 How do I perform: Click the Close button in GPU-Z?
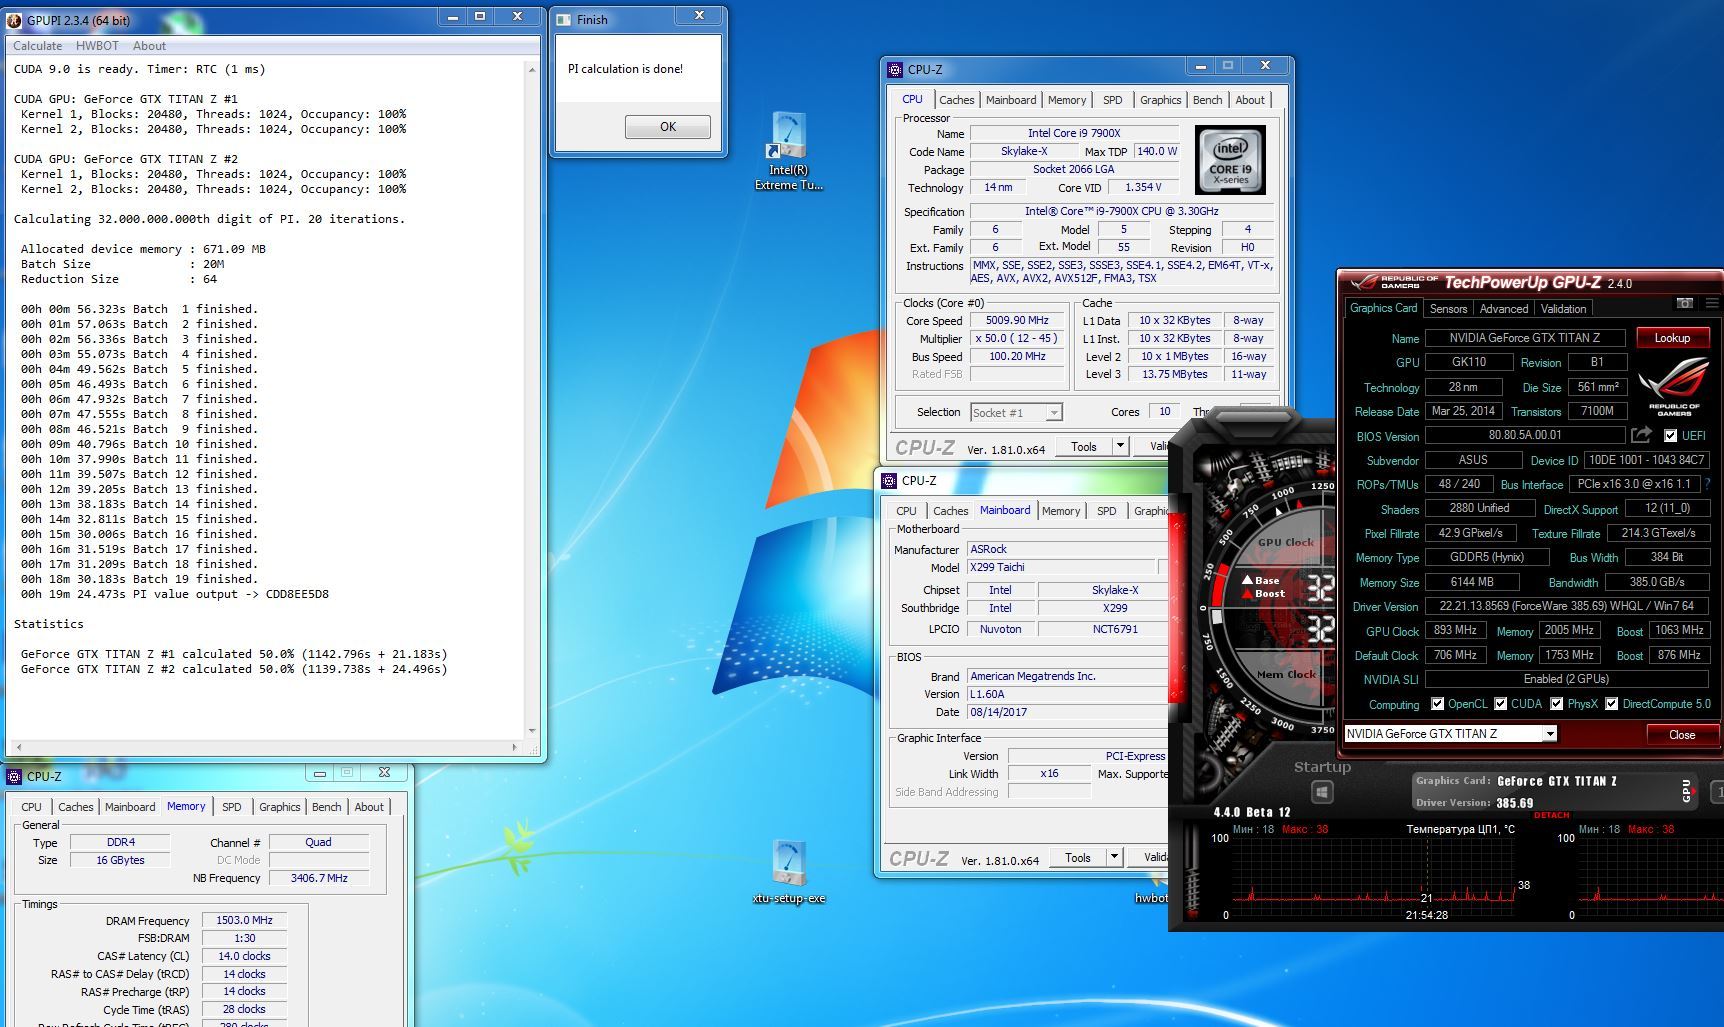(x=1682, y=734)
